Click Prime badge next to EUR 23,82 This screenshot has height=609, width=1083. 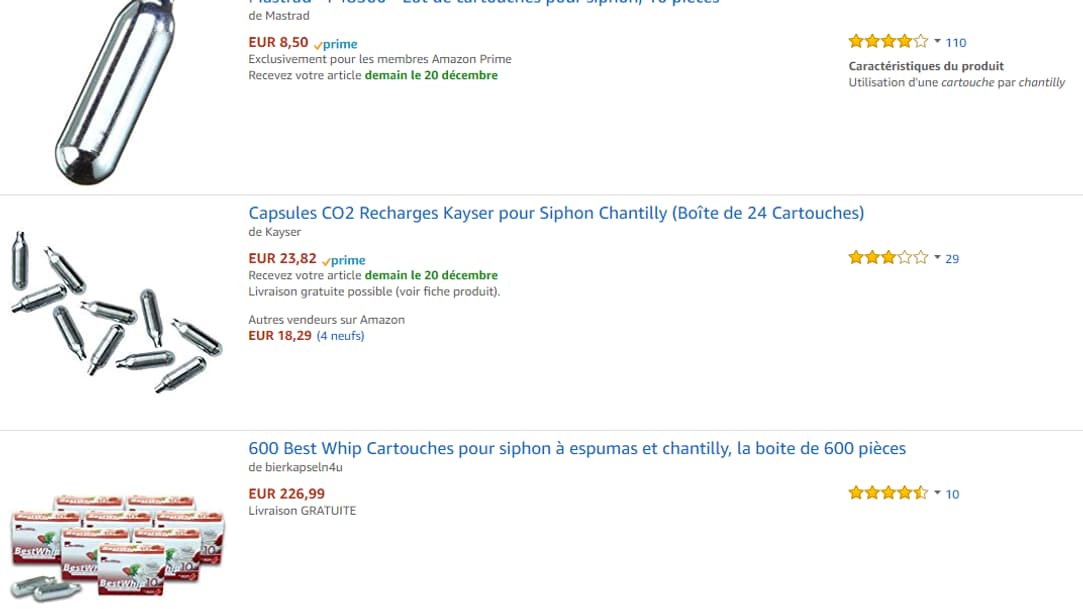[344, 260]
